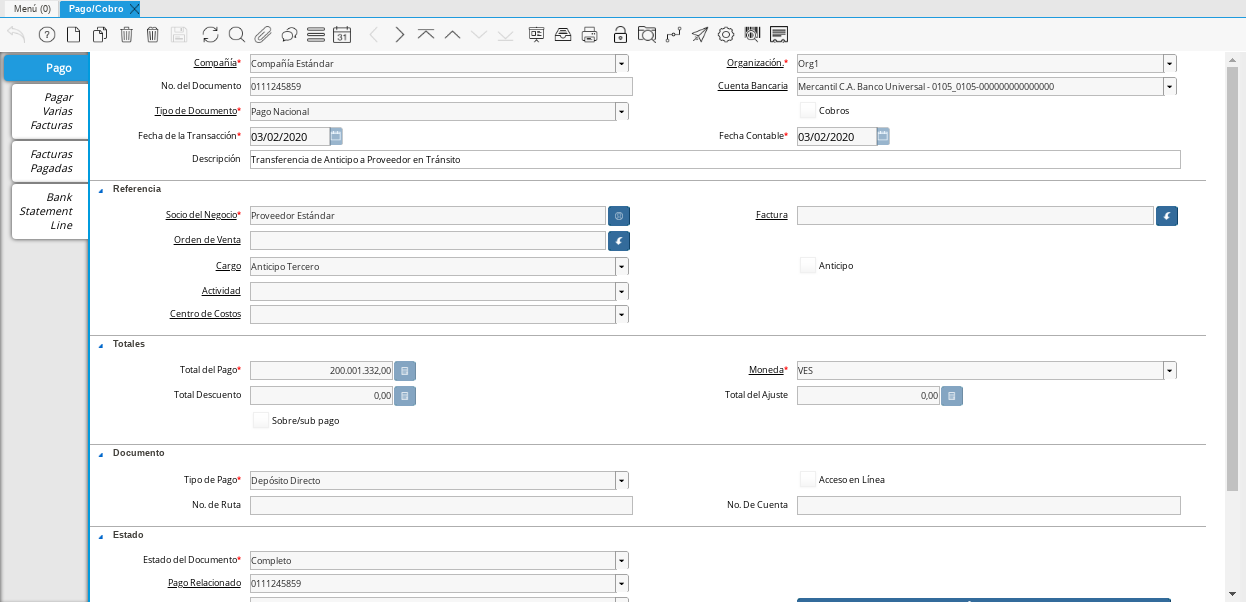The width and height of the screenshot is (1246, 602).
Task: Check the Sobre/sub pago checkbox
Action: [x=261, y=421]
